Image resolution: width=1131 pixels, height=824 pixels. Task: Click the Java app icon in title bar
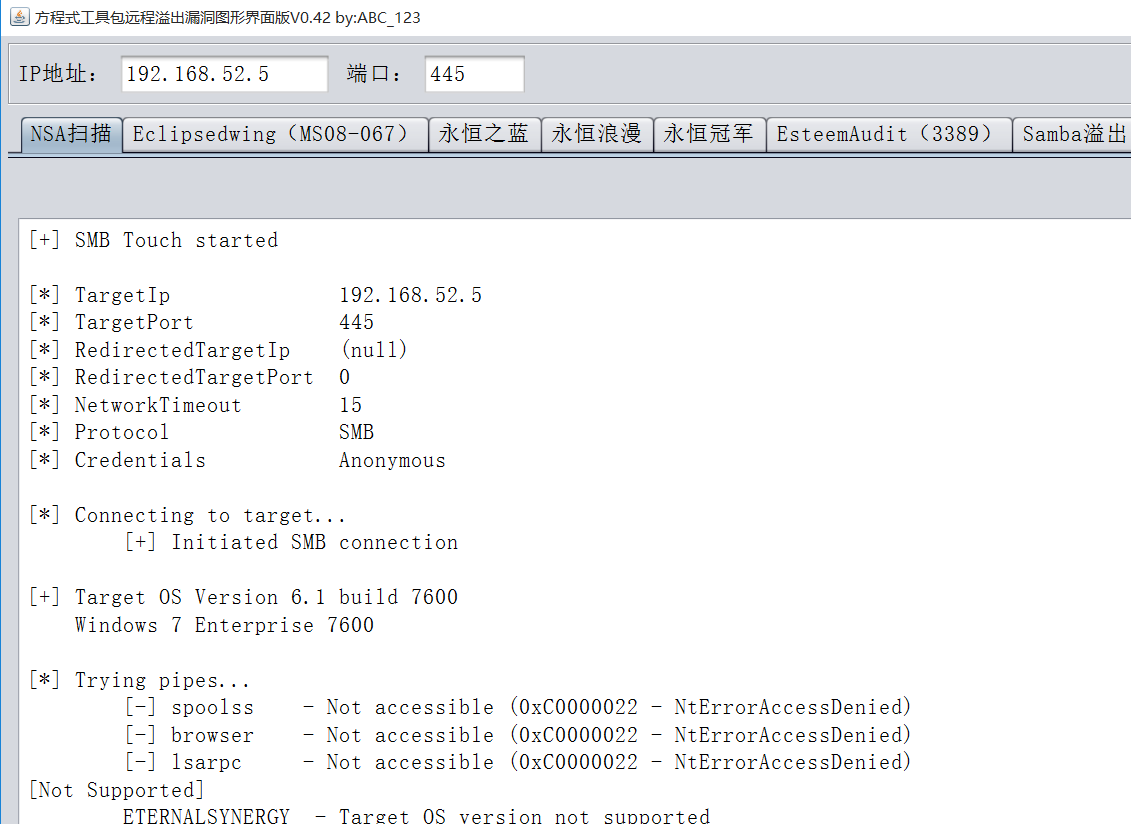tap(19, 17)
